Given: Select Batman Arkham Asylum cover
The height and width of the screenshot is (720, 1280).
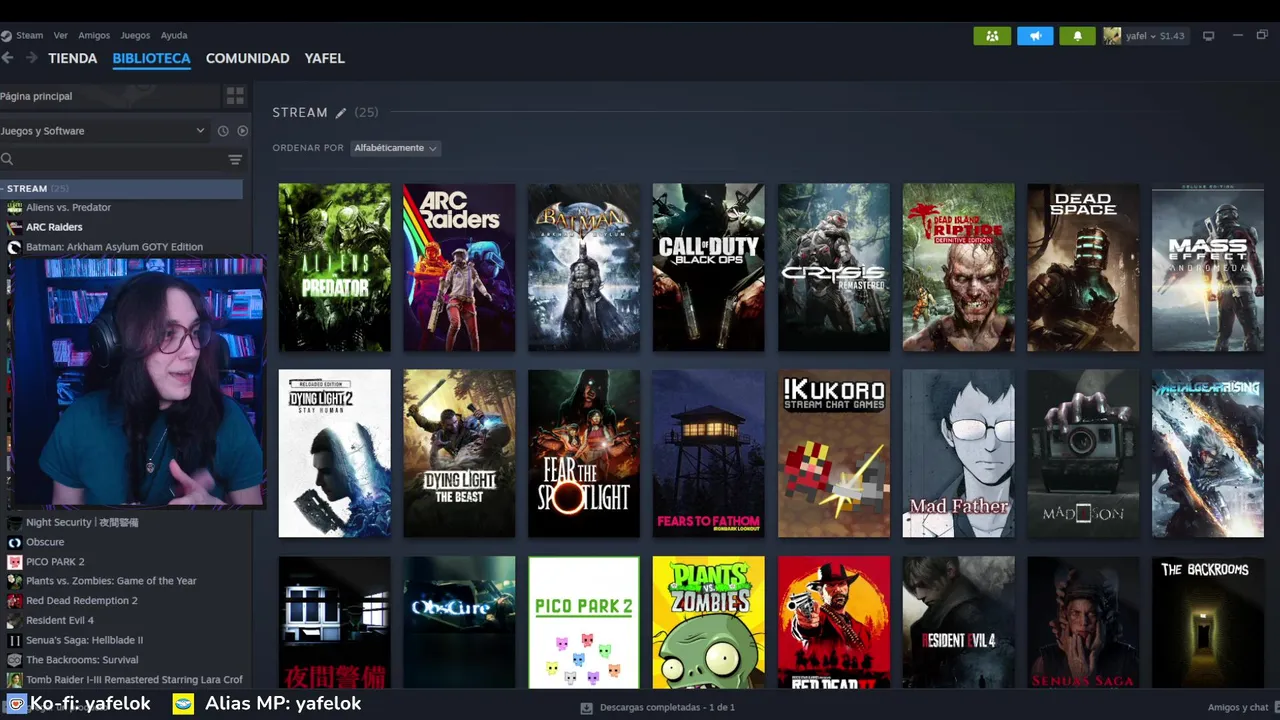Looking at the screenshot, I should [x=584, y=267].
